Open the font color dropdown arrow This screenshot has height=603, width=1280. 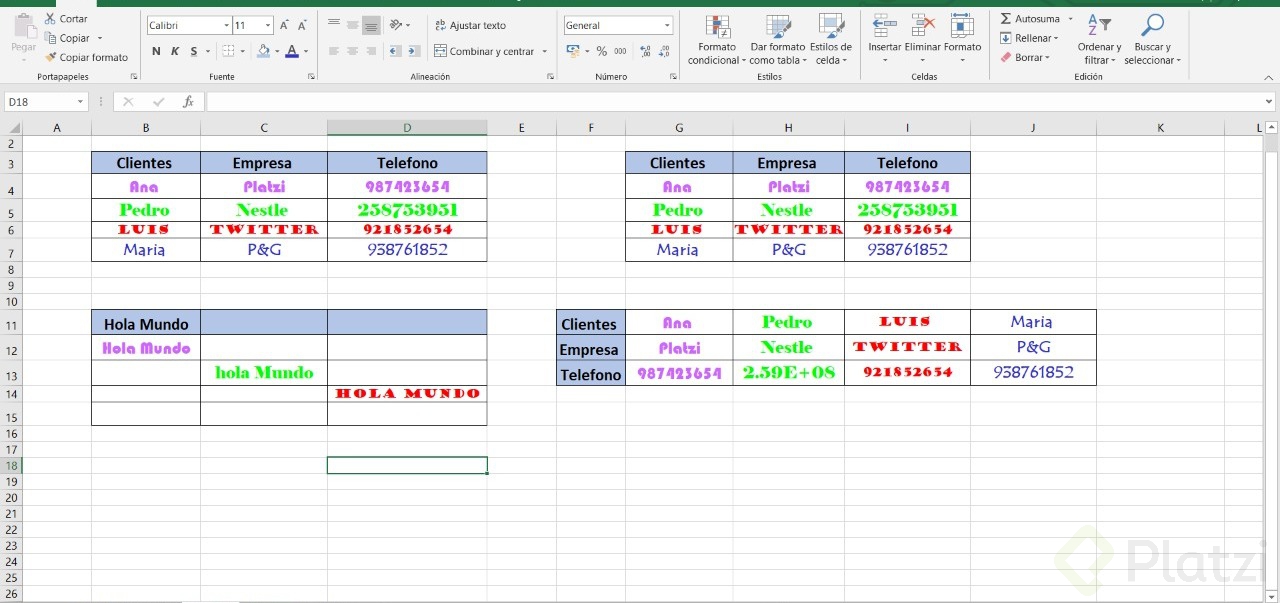304,51
